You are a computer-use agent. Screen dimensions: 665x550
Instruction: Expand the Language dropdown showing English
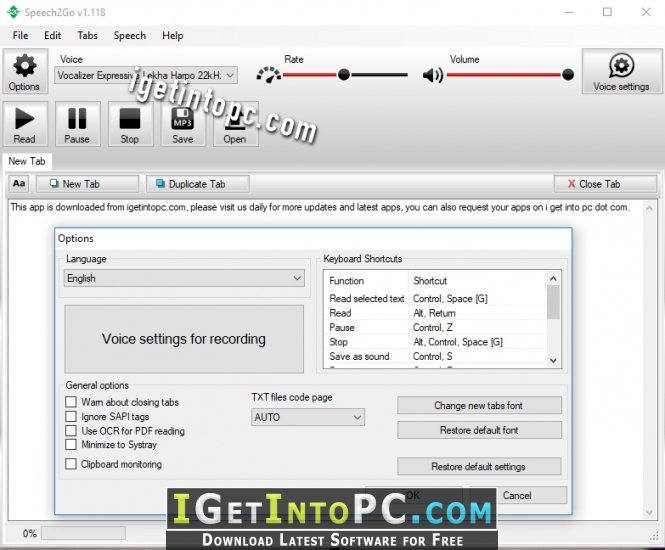coord(184,278)
